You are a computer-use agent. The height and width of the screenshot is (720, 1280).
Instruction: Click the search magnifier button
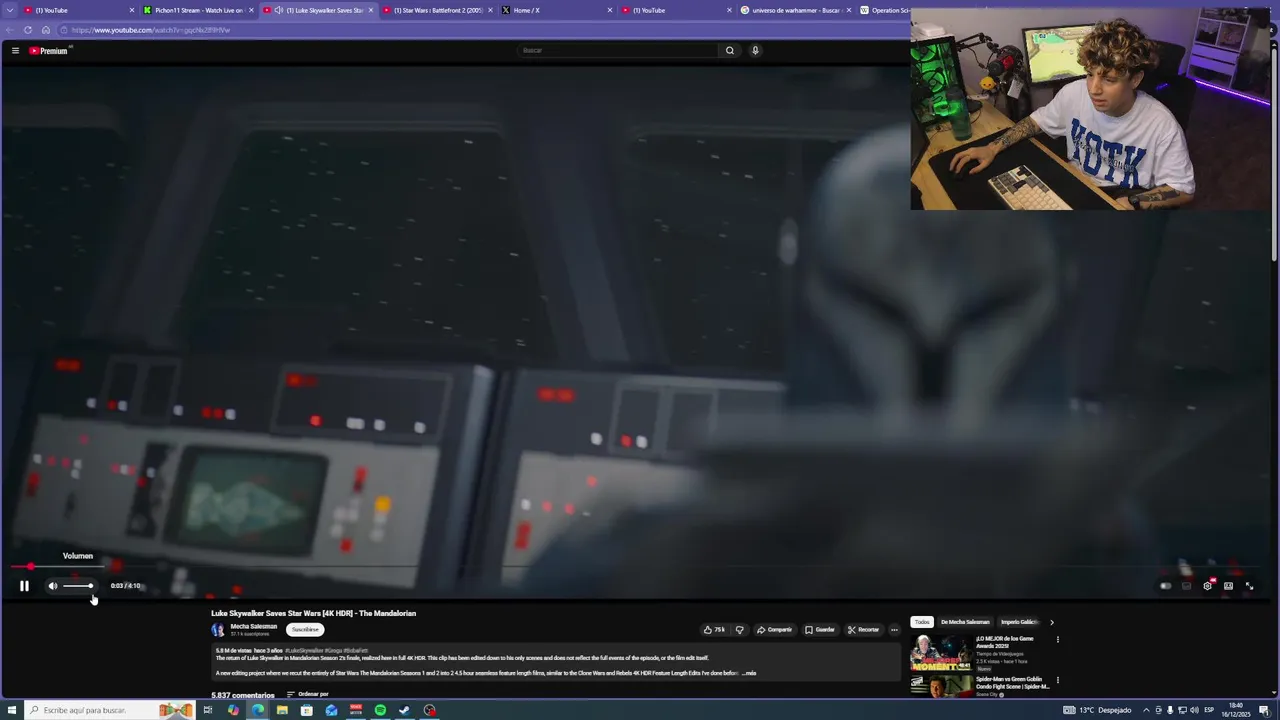[x=730, y=50]
